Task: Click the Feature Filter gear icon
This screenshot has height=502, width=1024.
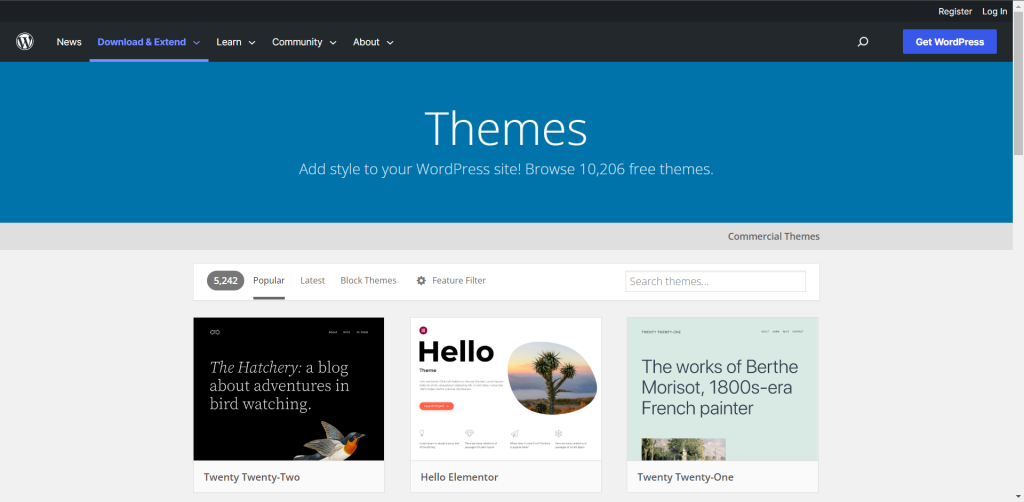Action: tap(421, 281)
